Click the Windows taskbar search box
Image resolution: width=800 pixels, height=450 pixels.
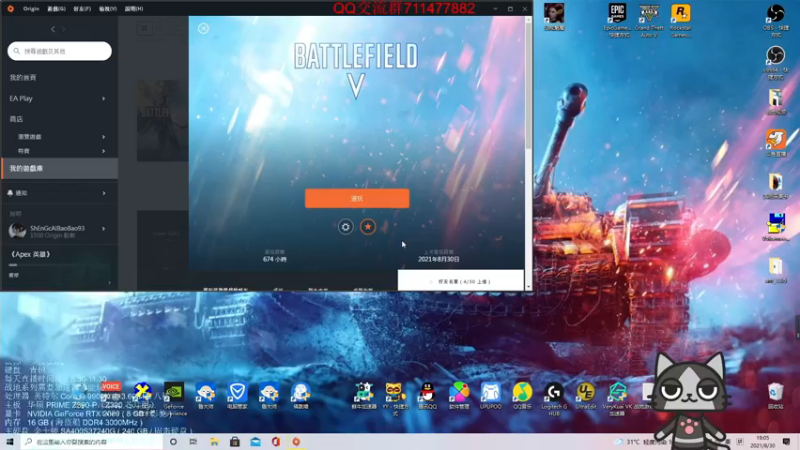click(92, 442)
